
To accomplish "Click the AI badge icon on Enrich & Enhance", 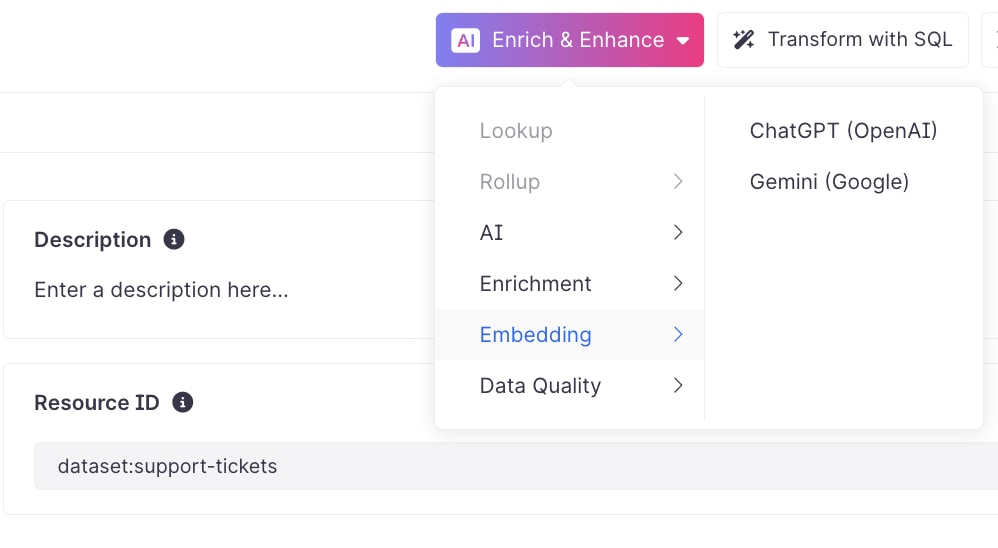I will pyautogui.click(x=465, y=41).
